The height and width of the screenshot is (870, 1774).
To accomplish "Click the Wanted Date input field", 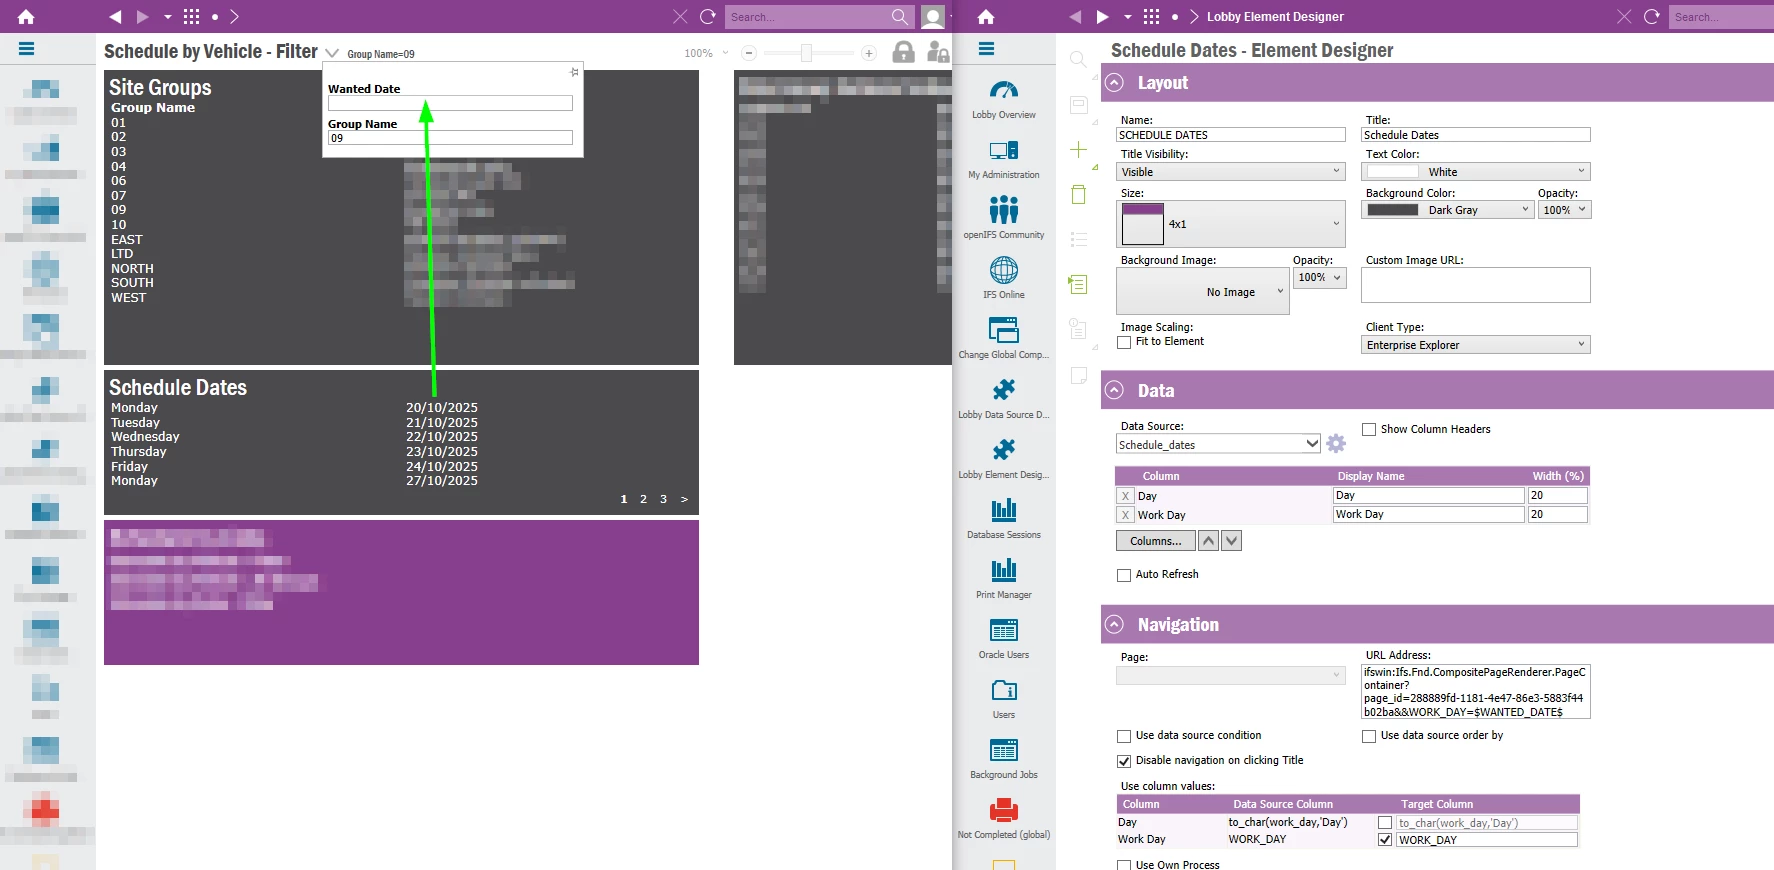I will 450,103.
